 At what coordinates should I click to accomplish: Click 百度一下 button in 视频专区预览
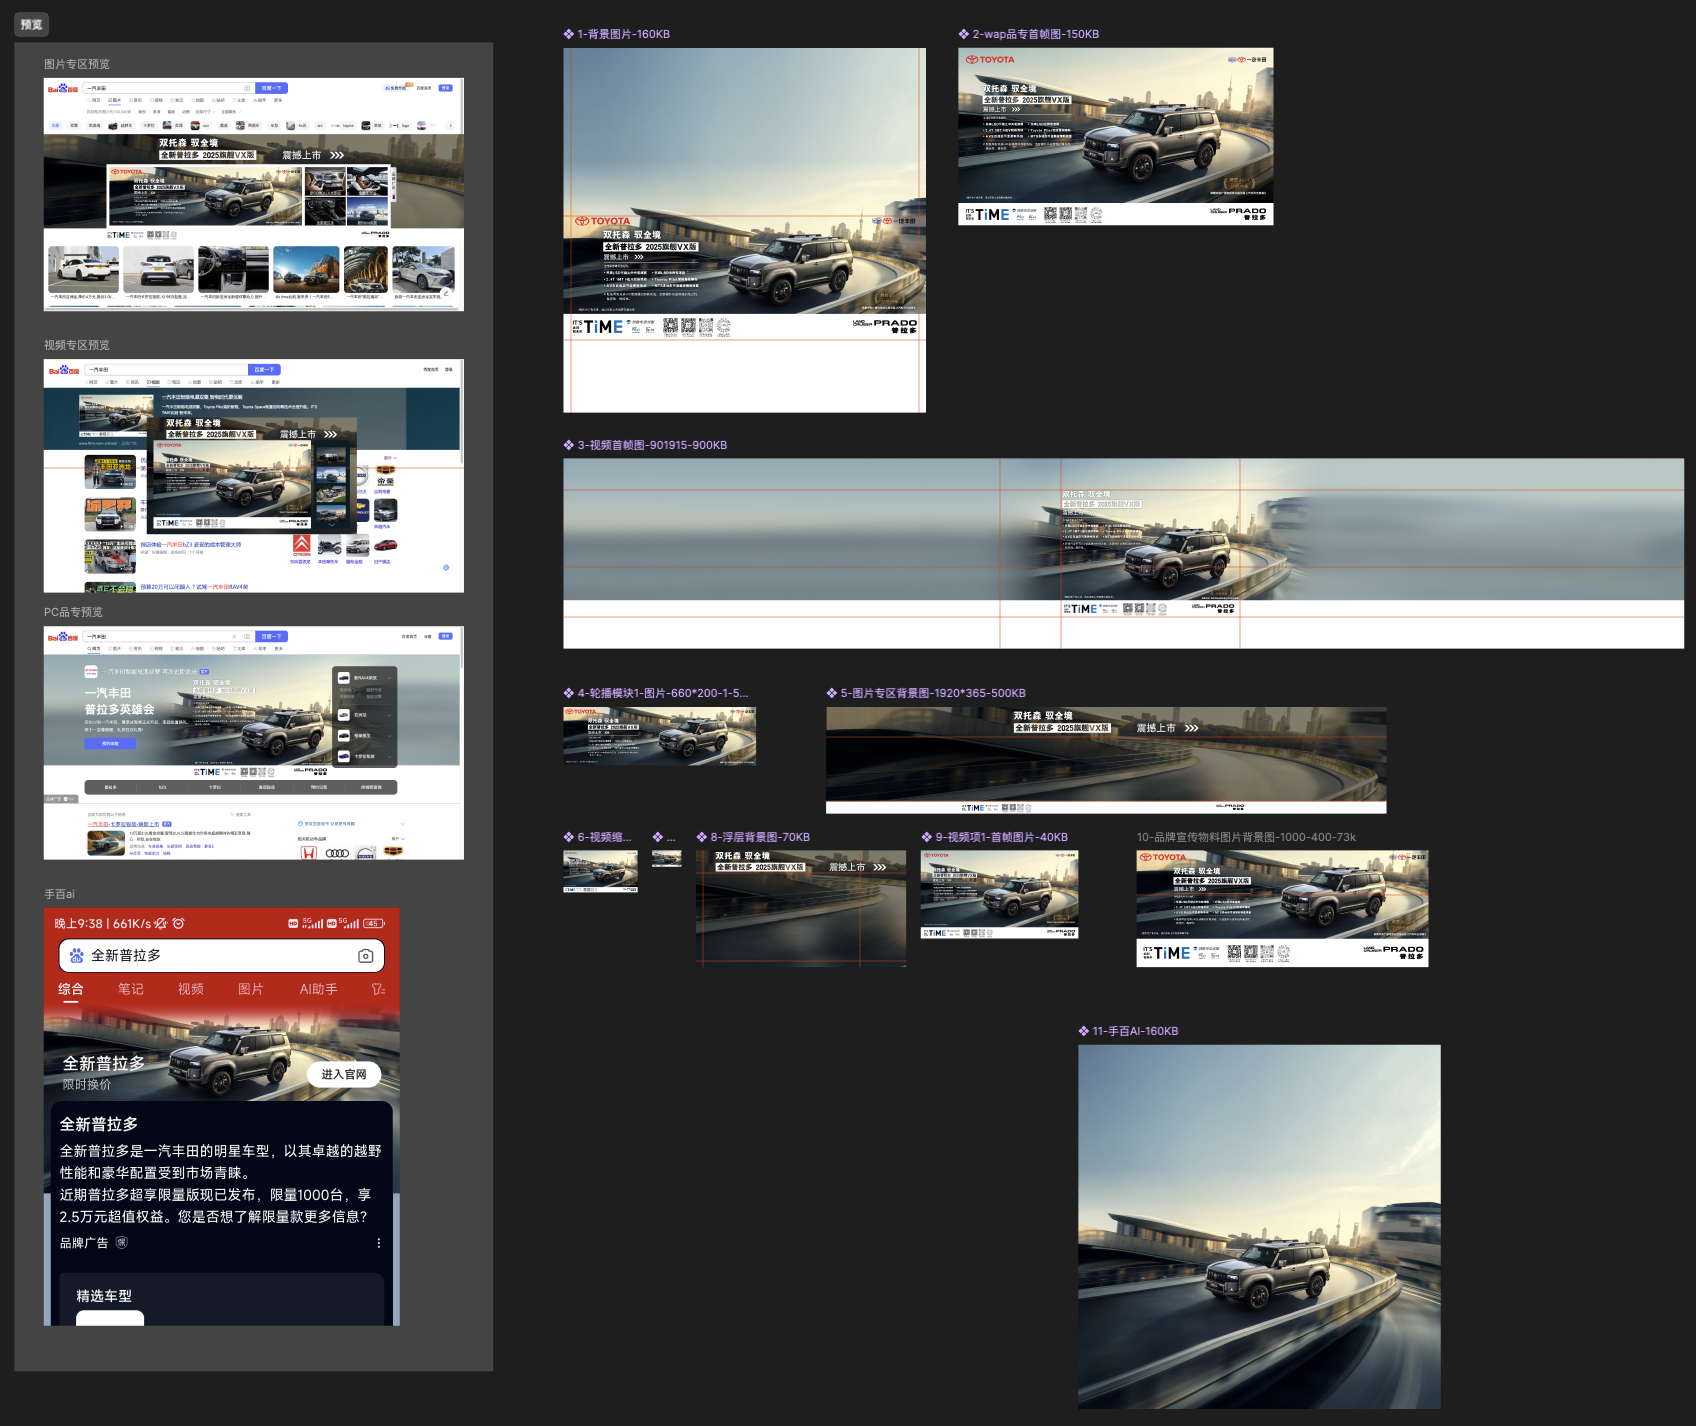tap(264, 369)
